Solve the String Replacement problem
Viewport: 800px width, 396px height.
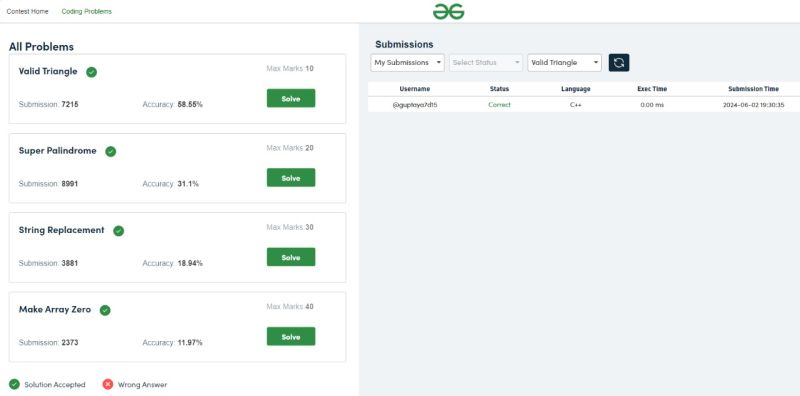(291, 257)
